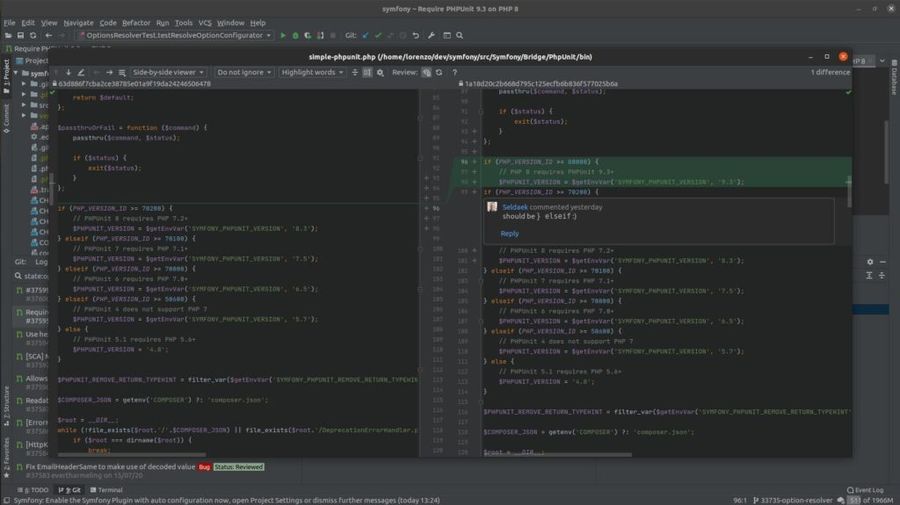Refresh review comments in diff toolbar
The width and height of the screenshot is (900, 505).
click(x=439, y=72)
